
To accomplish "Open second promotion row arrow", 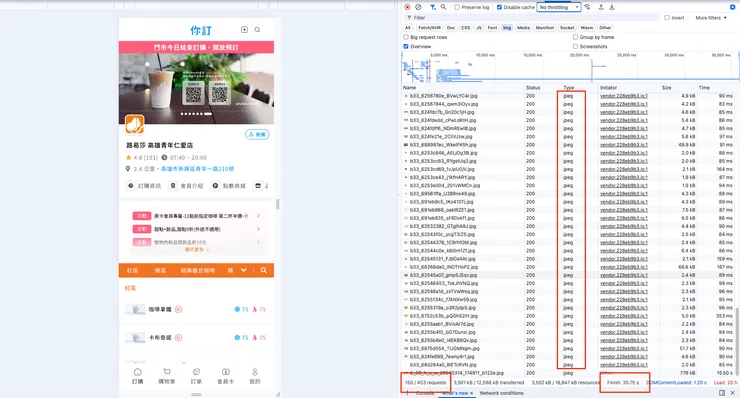I will click(258, 229).
